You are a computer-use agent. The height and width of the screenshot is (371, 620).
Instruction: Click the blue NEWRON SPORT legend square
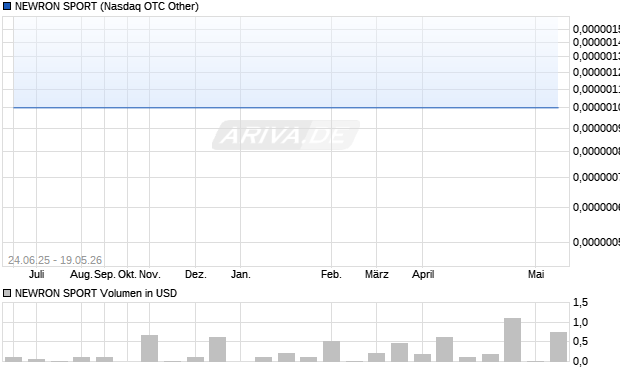point(7,6)
